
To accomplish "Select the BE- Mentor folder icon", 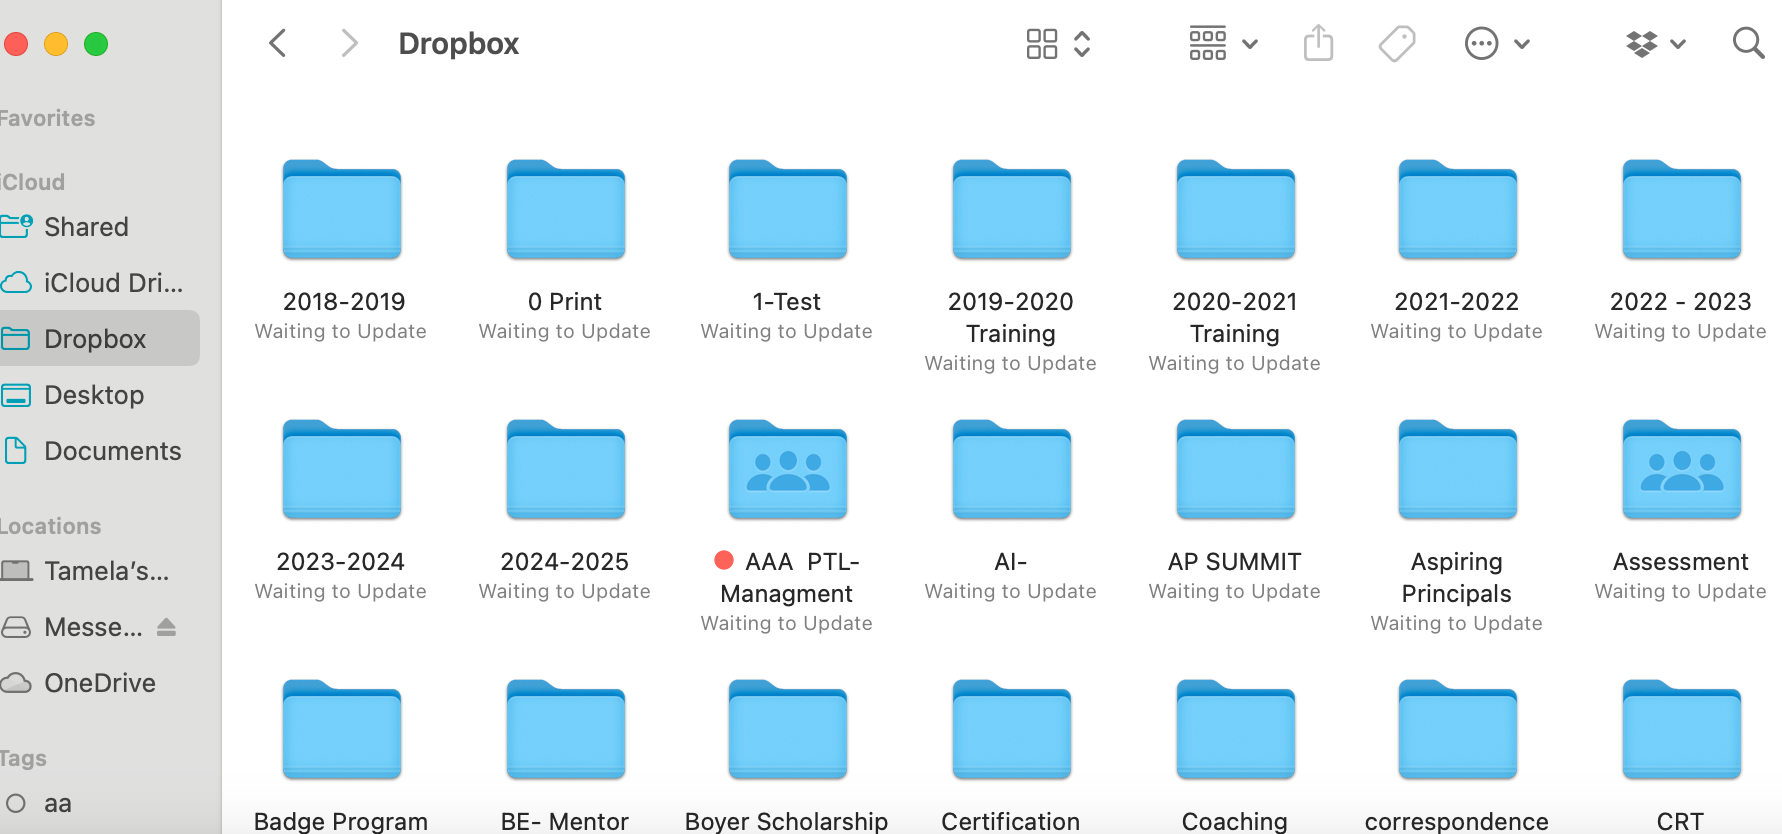I will click(x=566, y=730).
